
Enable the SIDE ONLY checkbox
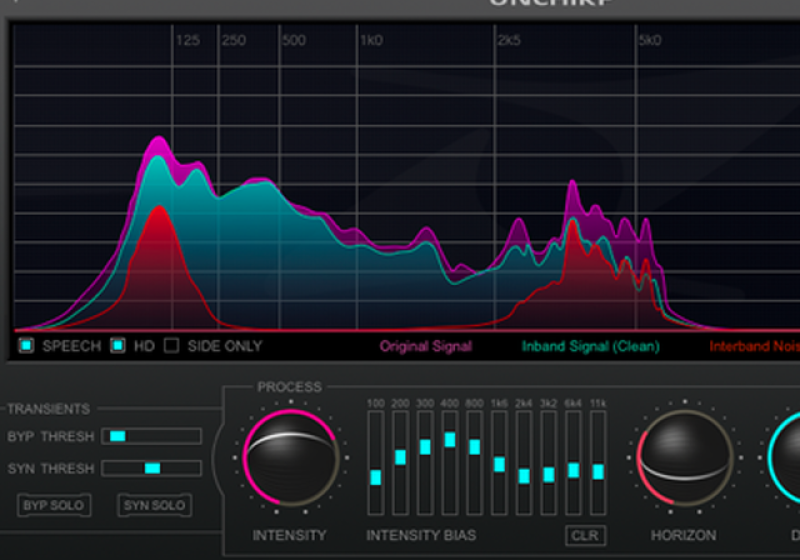click(x=171, y=346)
